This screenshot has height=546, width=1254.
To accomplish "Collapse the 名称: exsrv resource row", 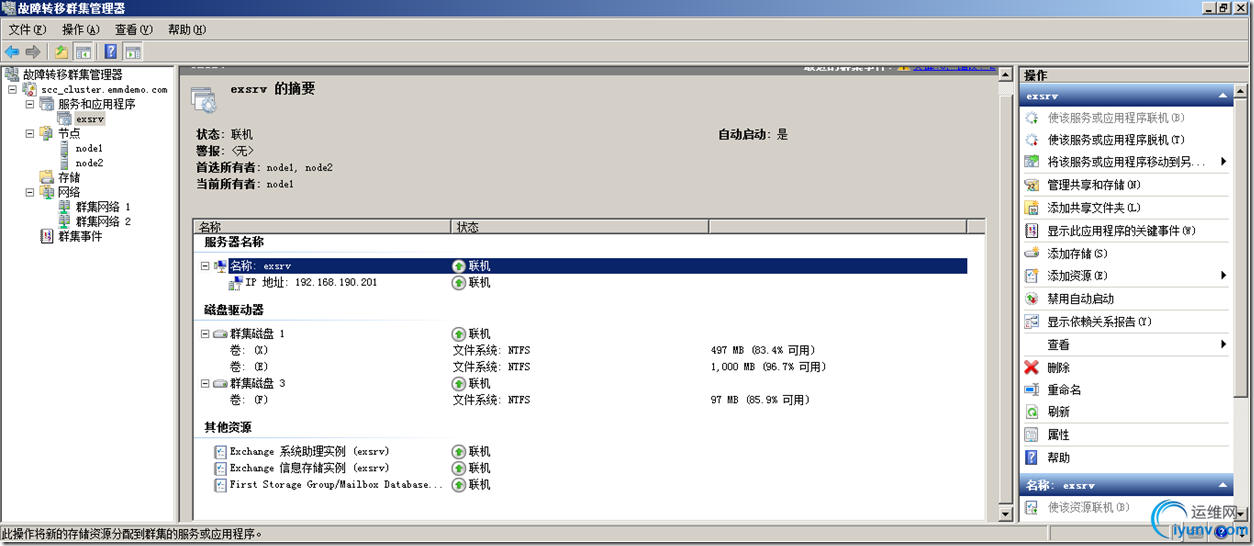I will [x=205, y=266].
